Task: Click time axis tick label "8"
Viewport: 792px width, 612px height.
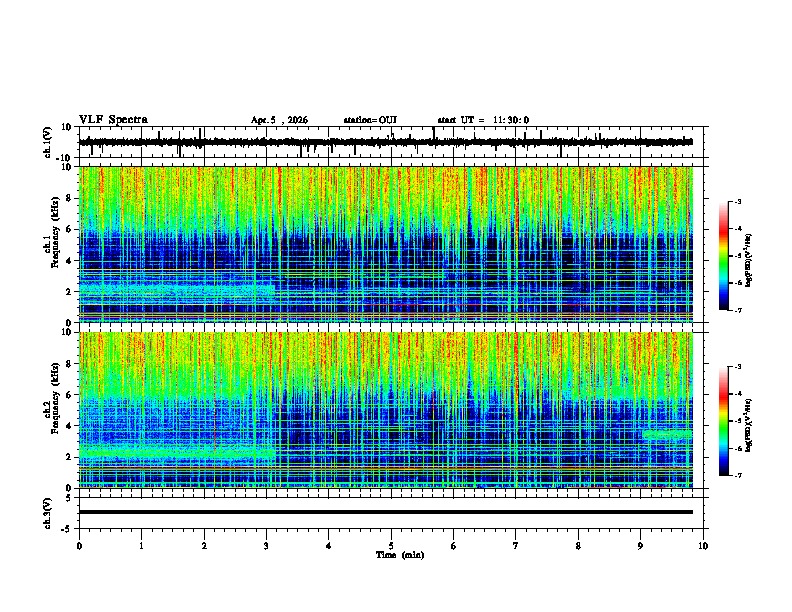Action: (x=578, y=546)
